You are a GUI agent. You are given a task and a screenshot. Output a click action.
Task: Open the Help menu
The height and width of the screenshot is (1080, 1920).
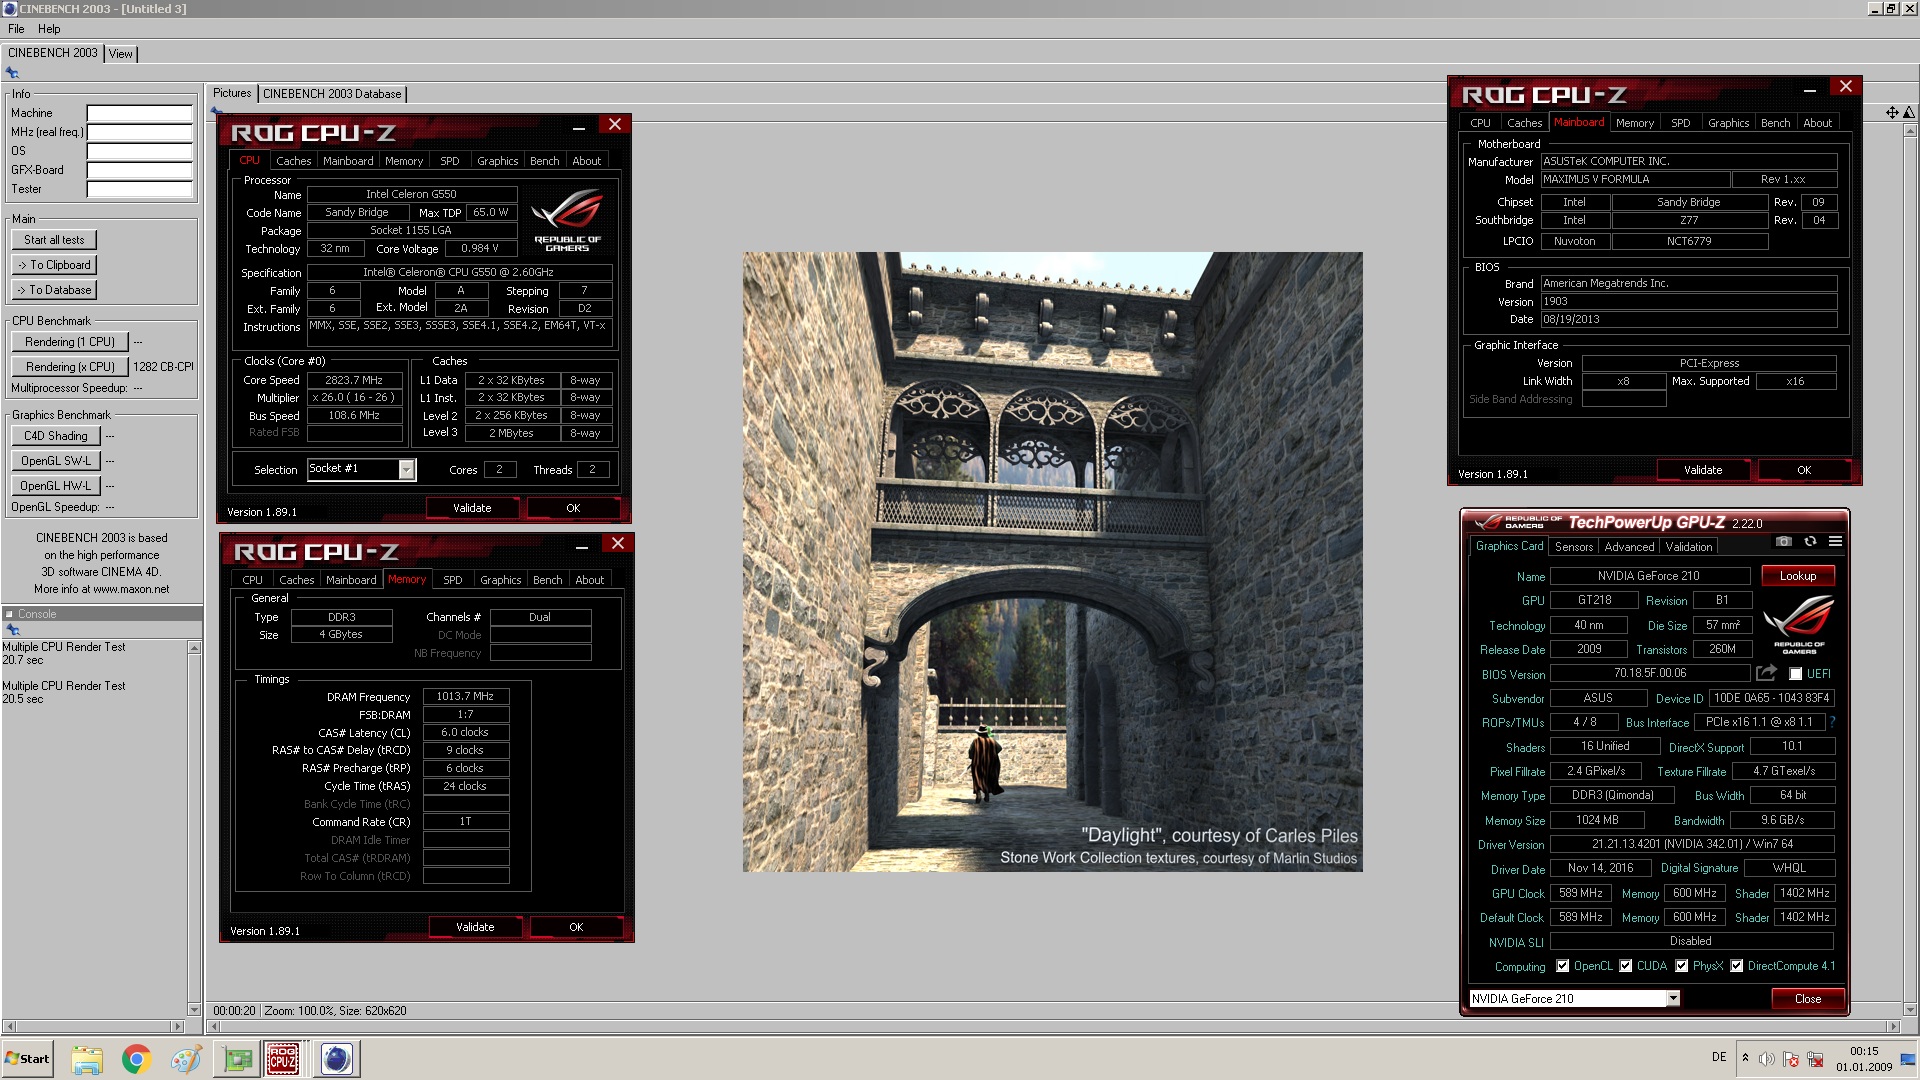[x=49, y=29]
